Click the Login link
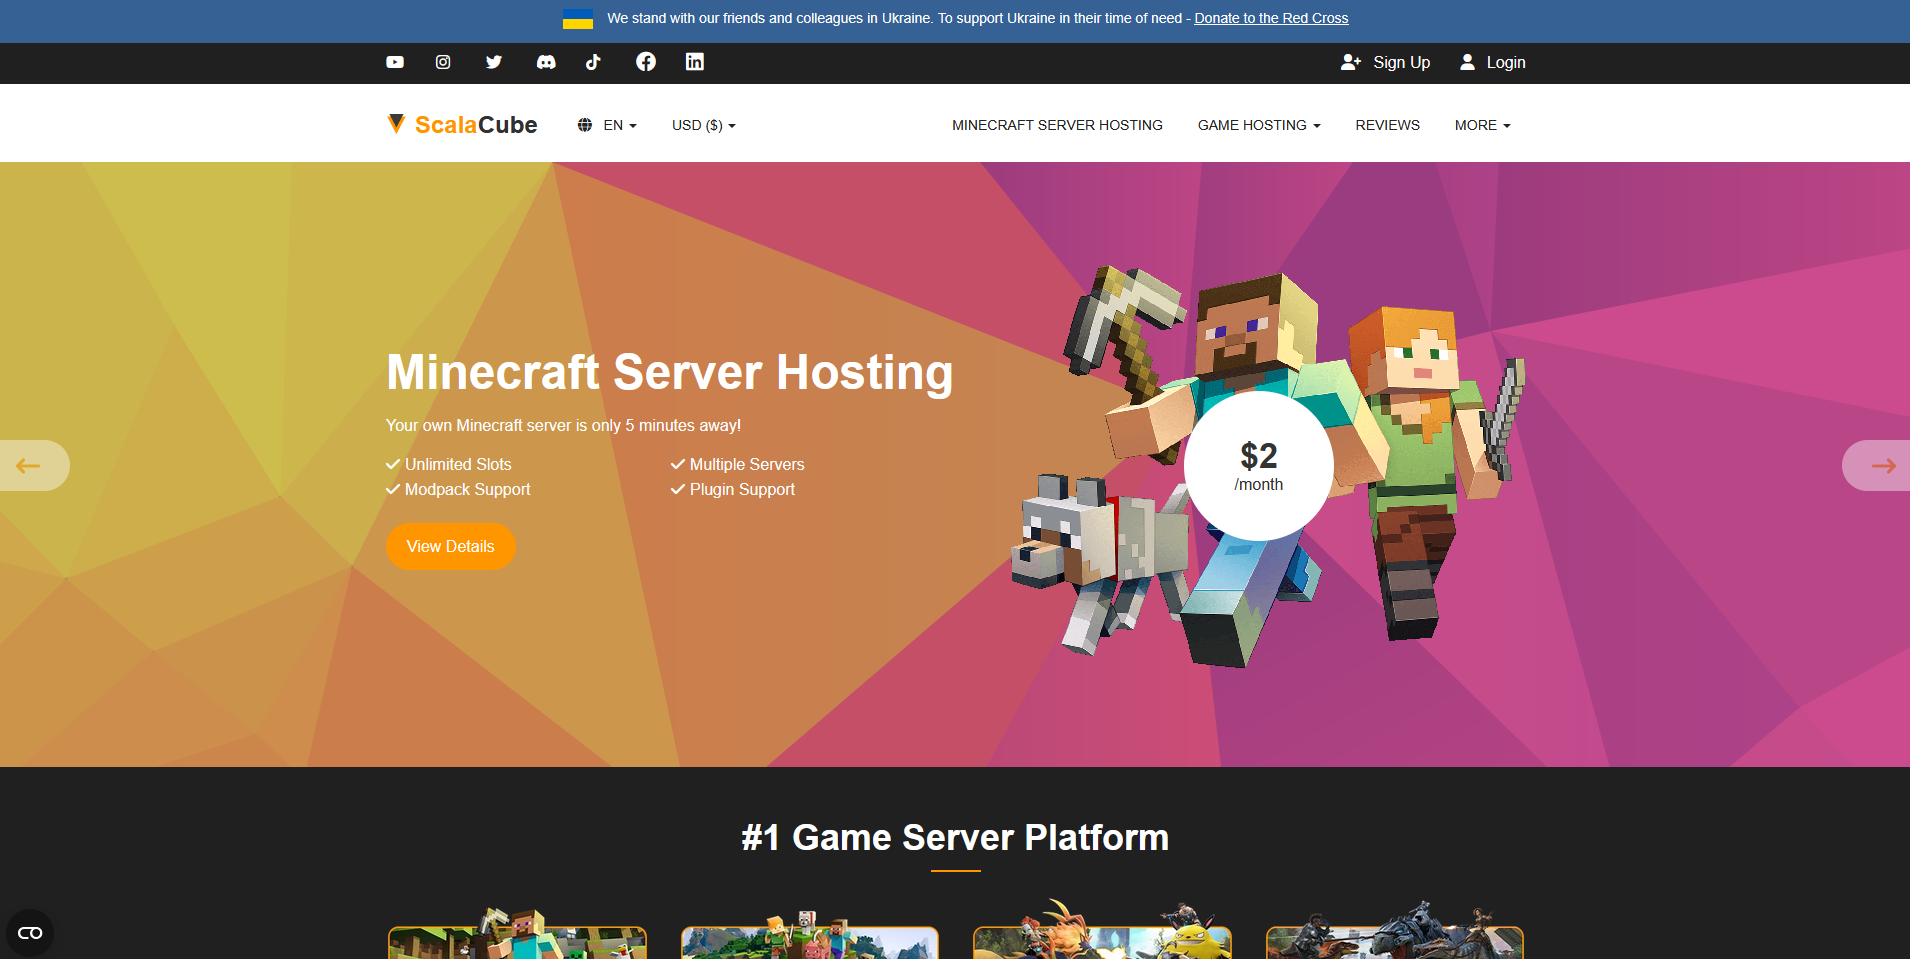The height and width of the screenshot is (959, 1910). click(1492, 62)
